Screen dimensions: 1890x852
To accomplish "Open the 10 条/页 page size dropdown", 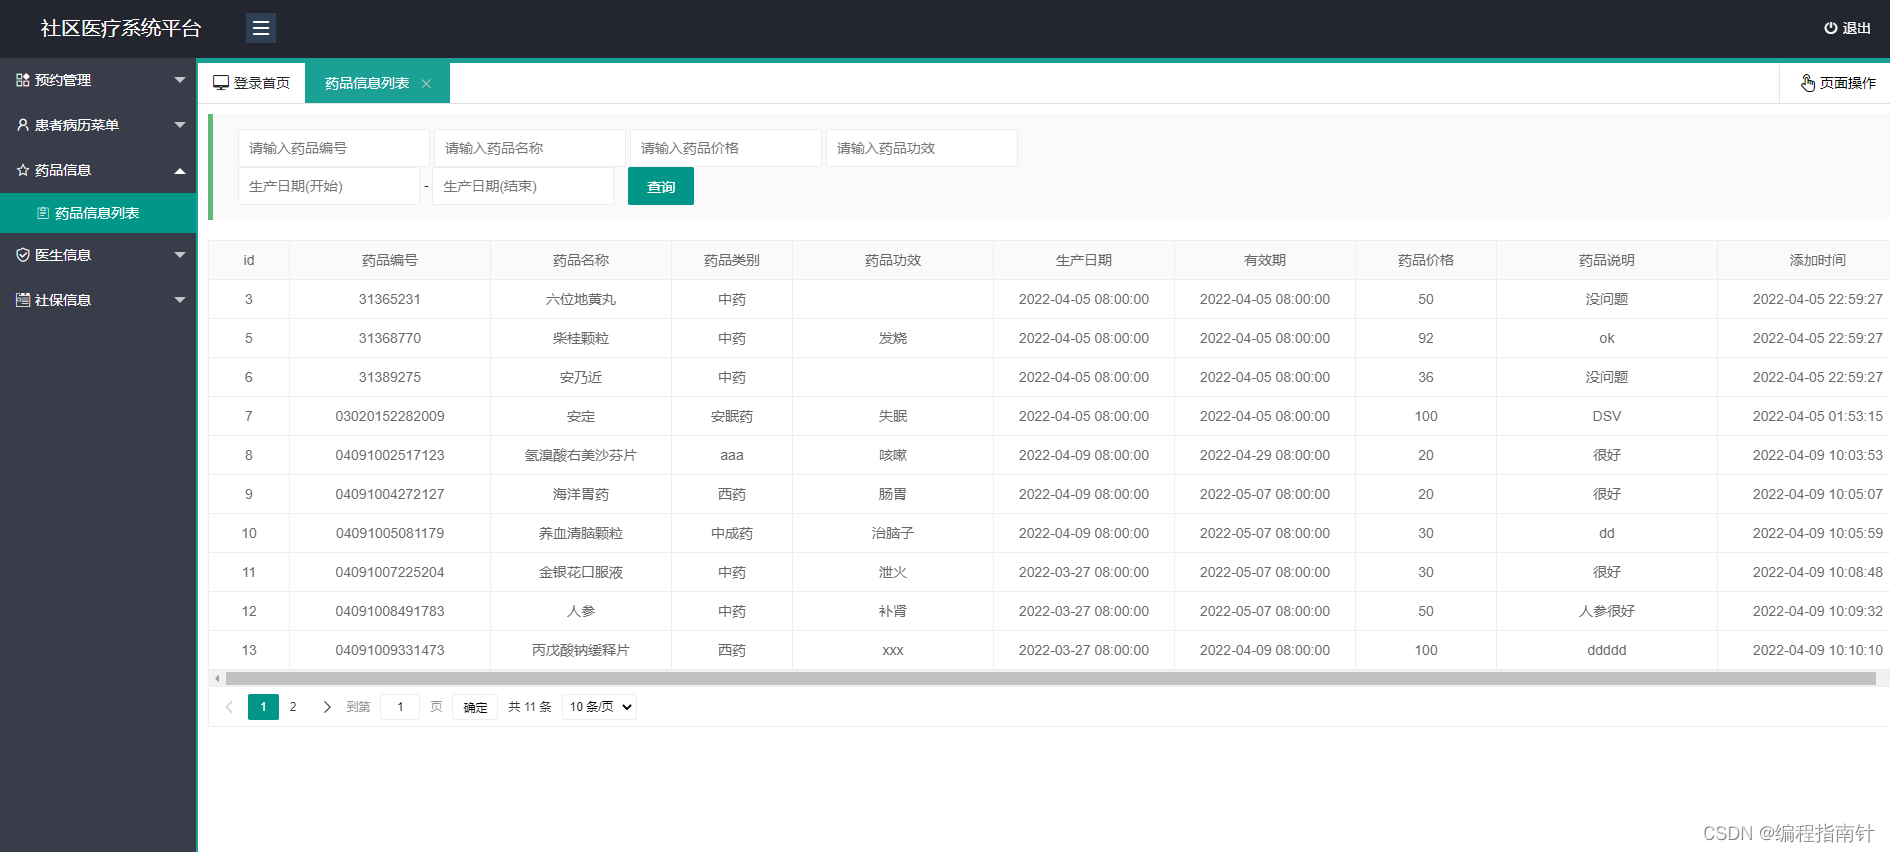I will [600, 707].
